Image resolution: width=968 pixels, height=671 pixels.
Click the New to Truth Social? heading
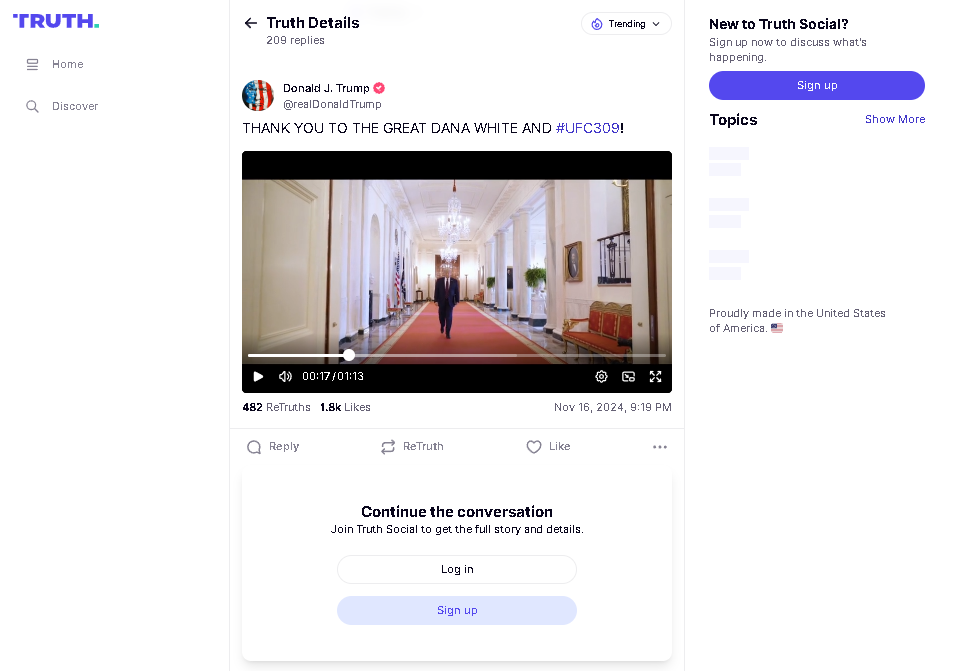click(x=778, y=24)
